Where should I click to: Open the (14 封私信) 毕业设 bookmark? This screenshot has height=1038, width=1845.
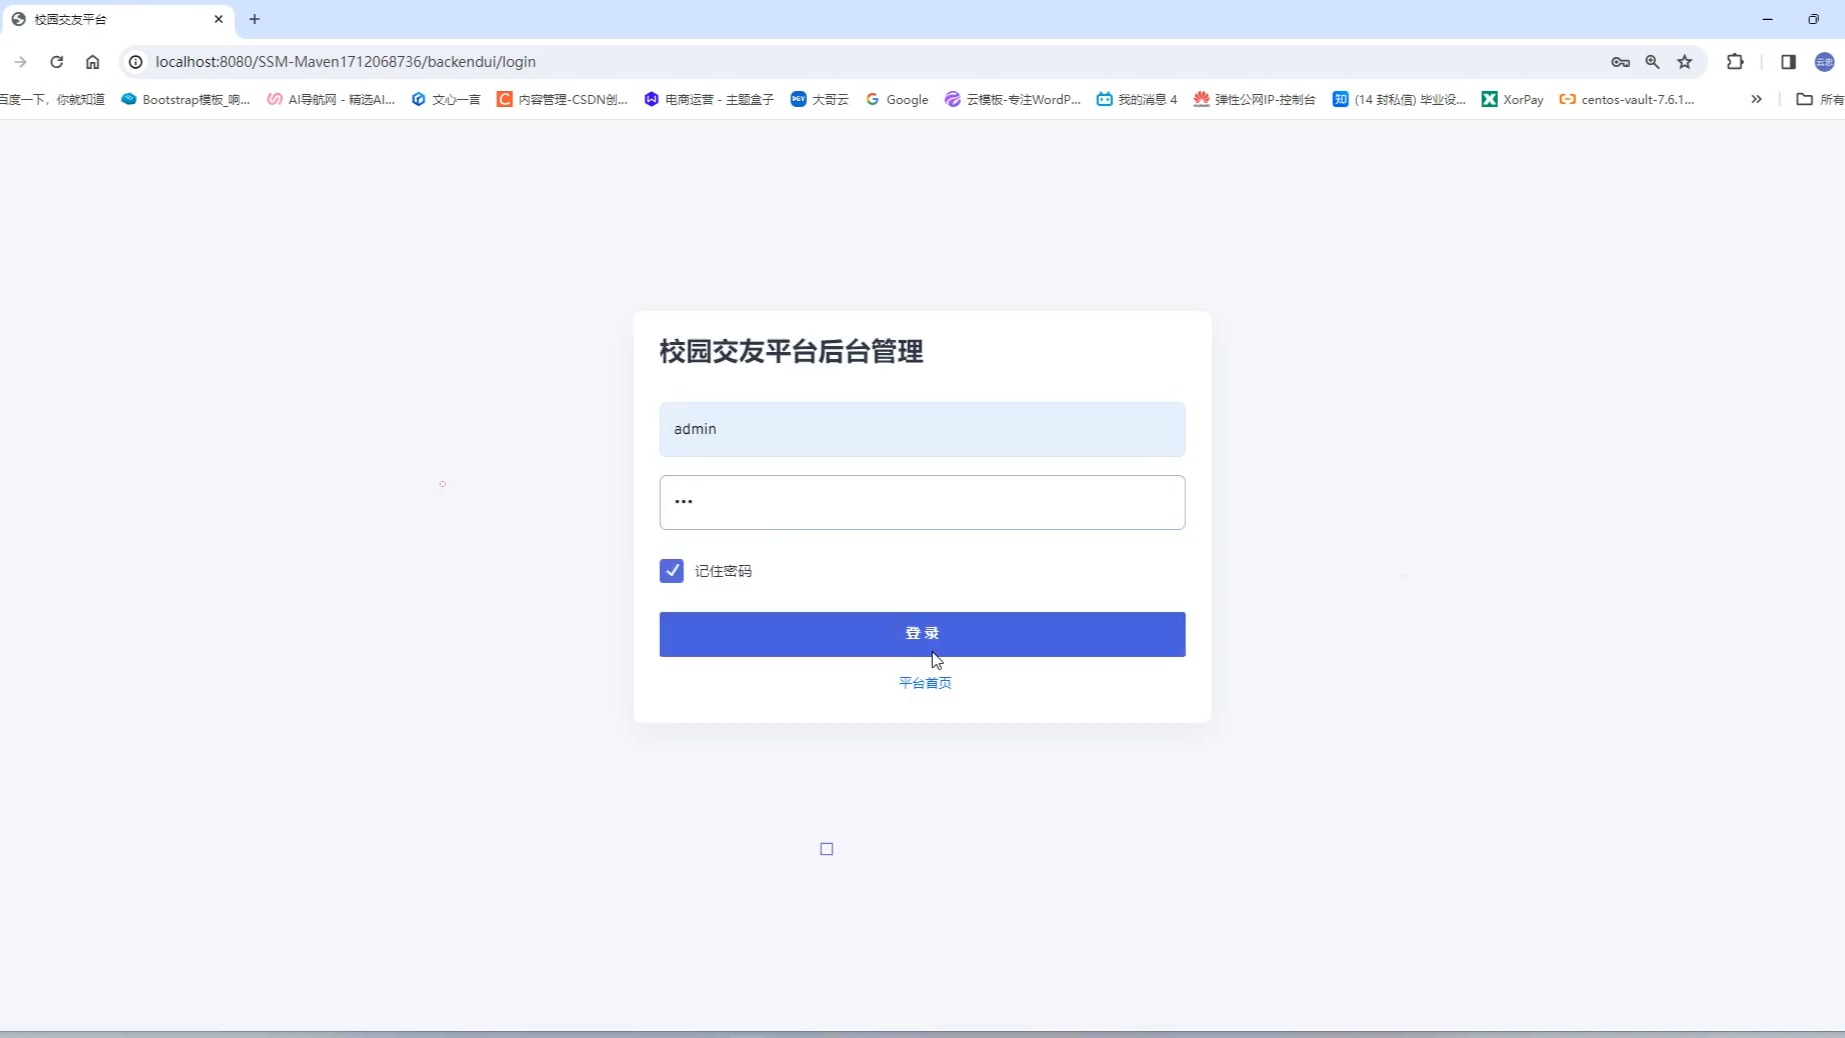coord(1399,99)
